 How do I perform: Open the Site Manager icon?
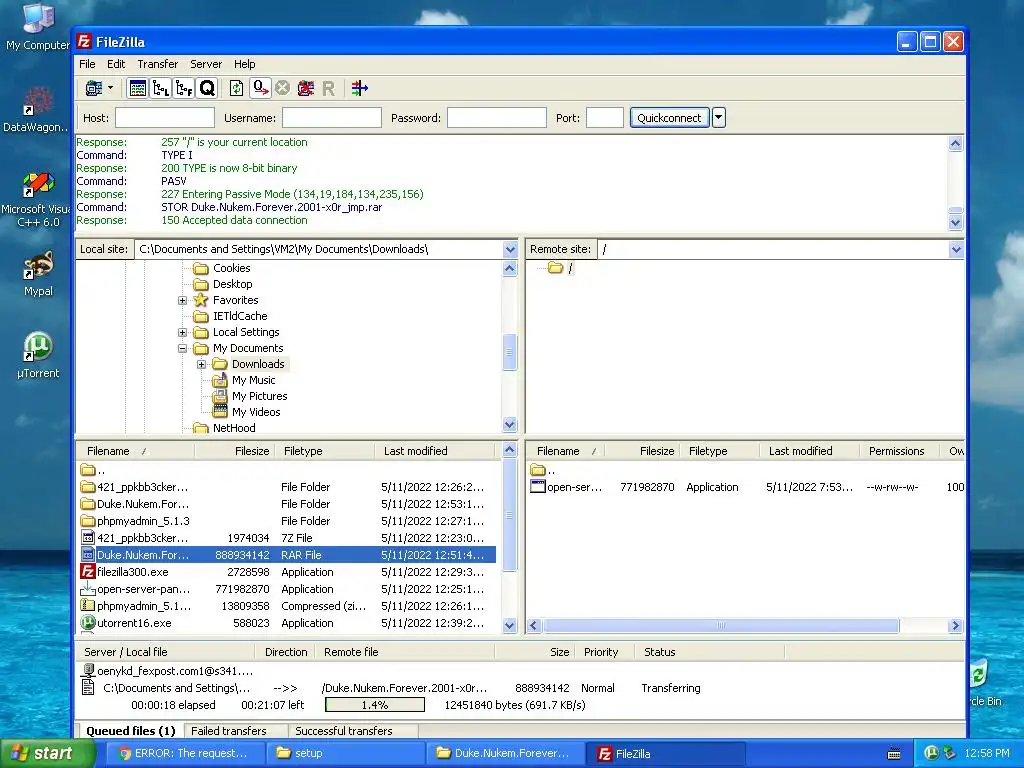click(94, 88)
